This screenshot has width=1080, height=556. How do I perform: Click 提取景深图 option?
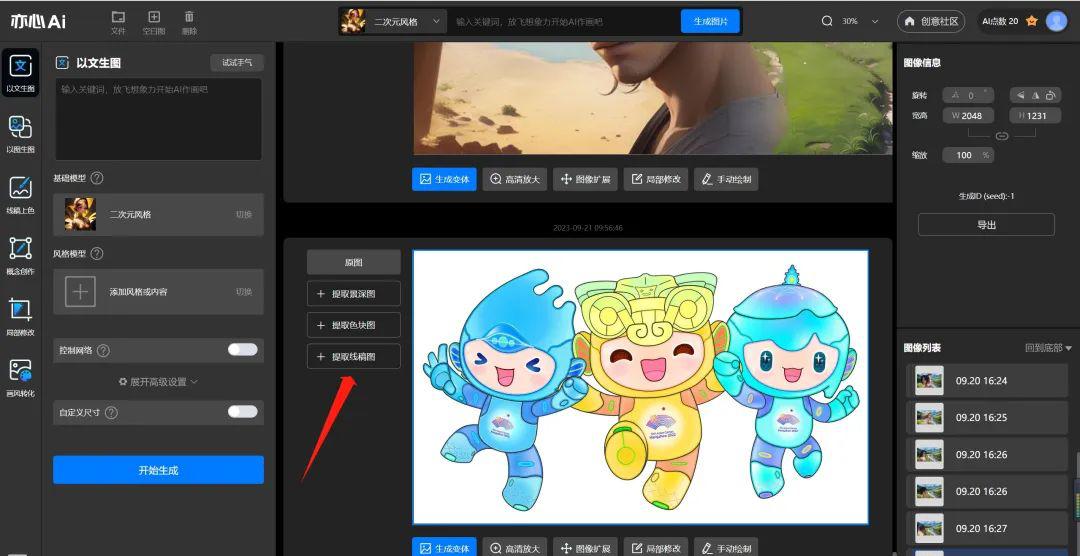353,294
